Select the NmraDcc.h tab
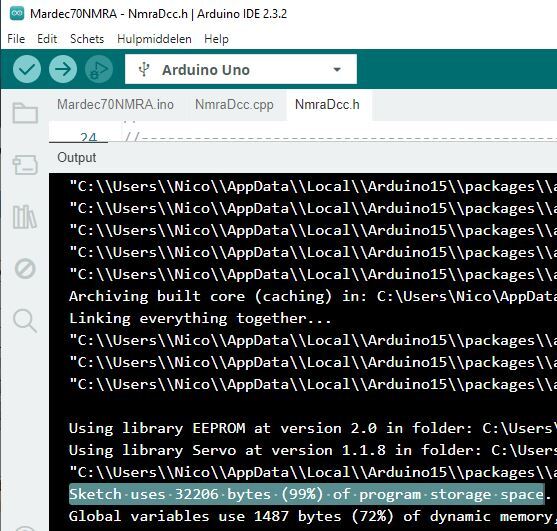 [327, 105]
